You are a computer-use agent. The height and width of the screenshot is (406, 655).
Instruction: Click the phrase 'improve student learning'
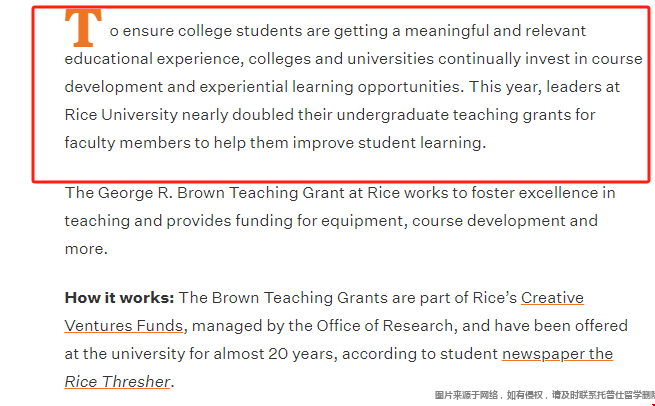387,143
